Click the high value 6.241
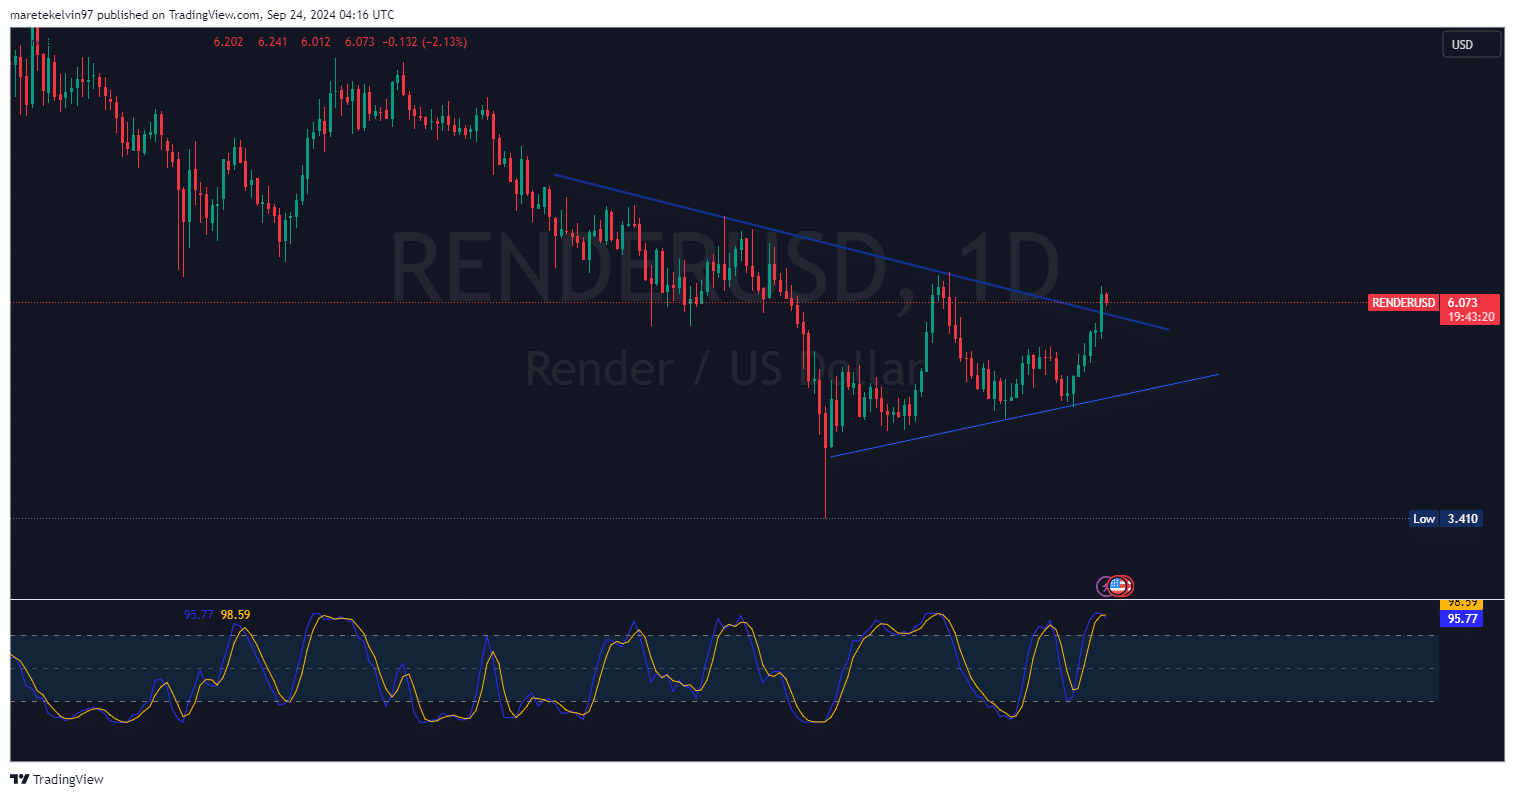Viewport: 1515px width, 797px height. (272, 42)
